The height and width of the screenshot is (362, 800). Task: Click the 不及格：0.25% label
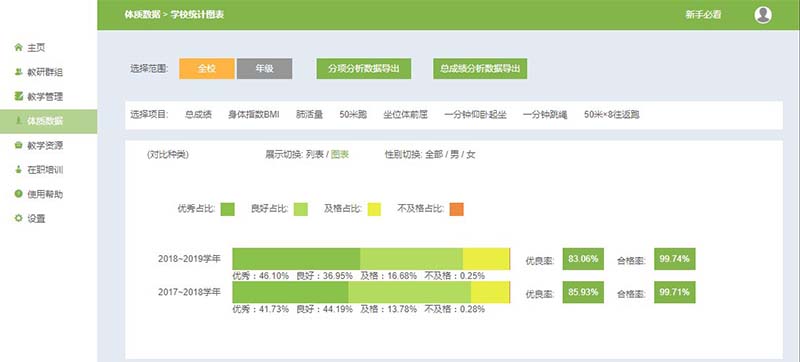[x=455, y=276]
